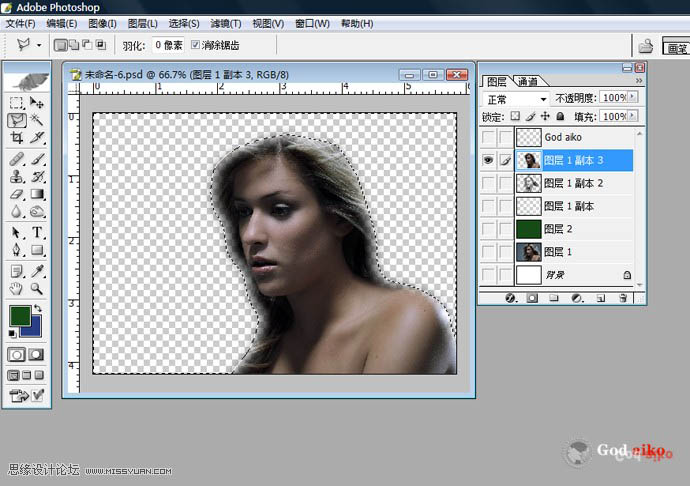This screenshot has width=690, height=486.
Task: Open the 不透明度 opacity slider arrow
Action: click(x=634, y=99)
